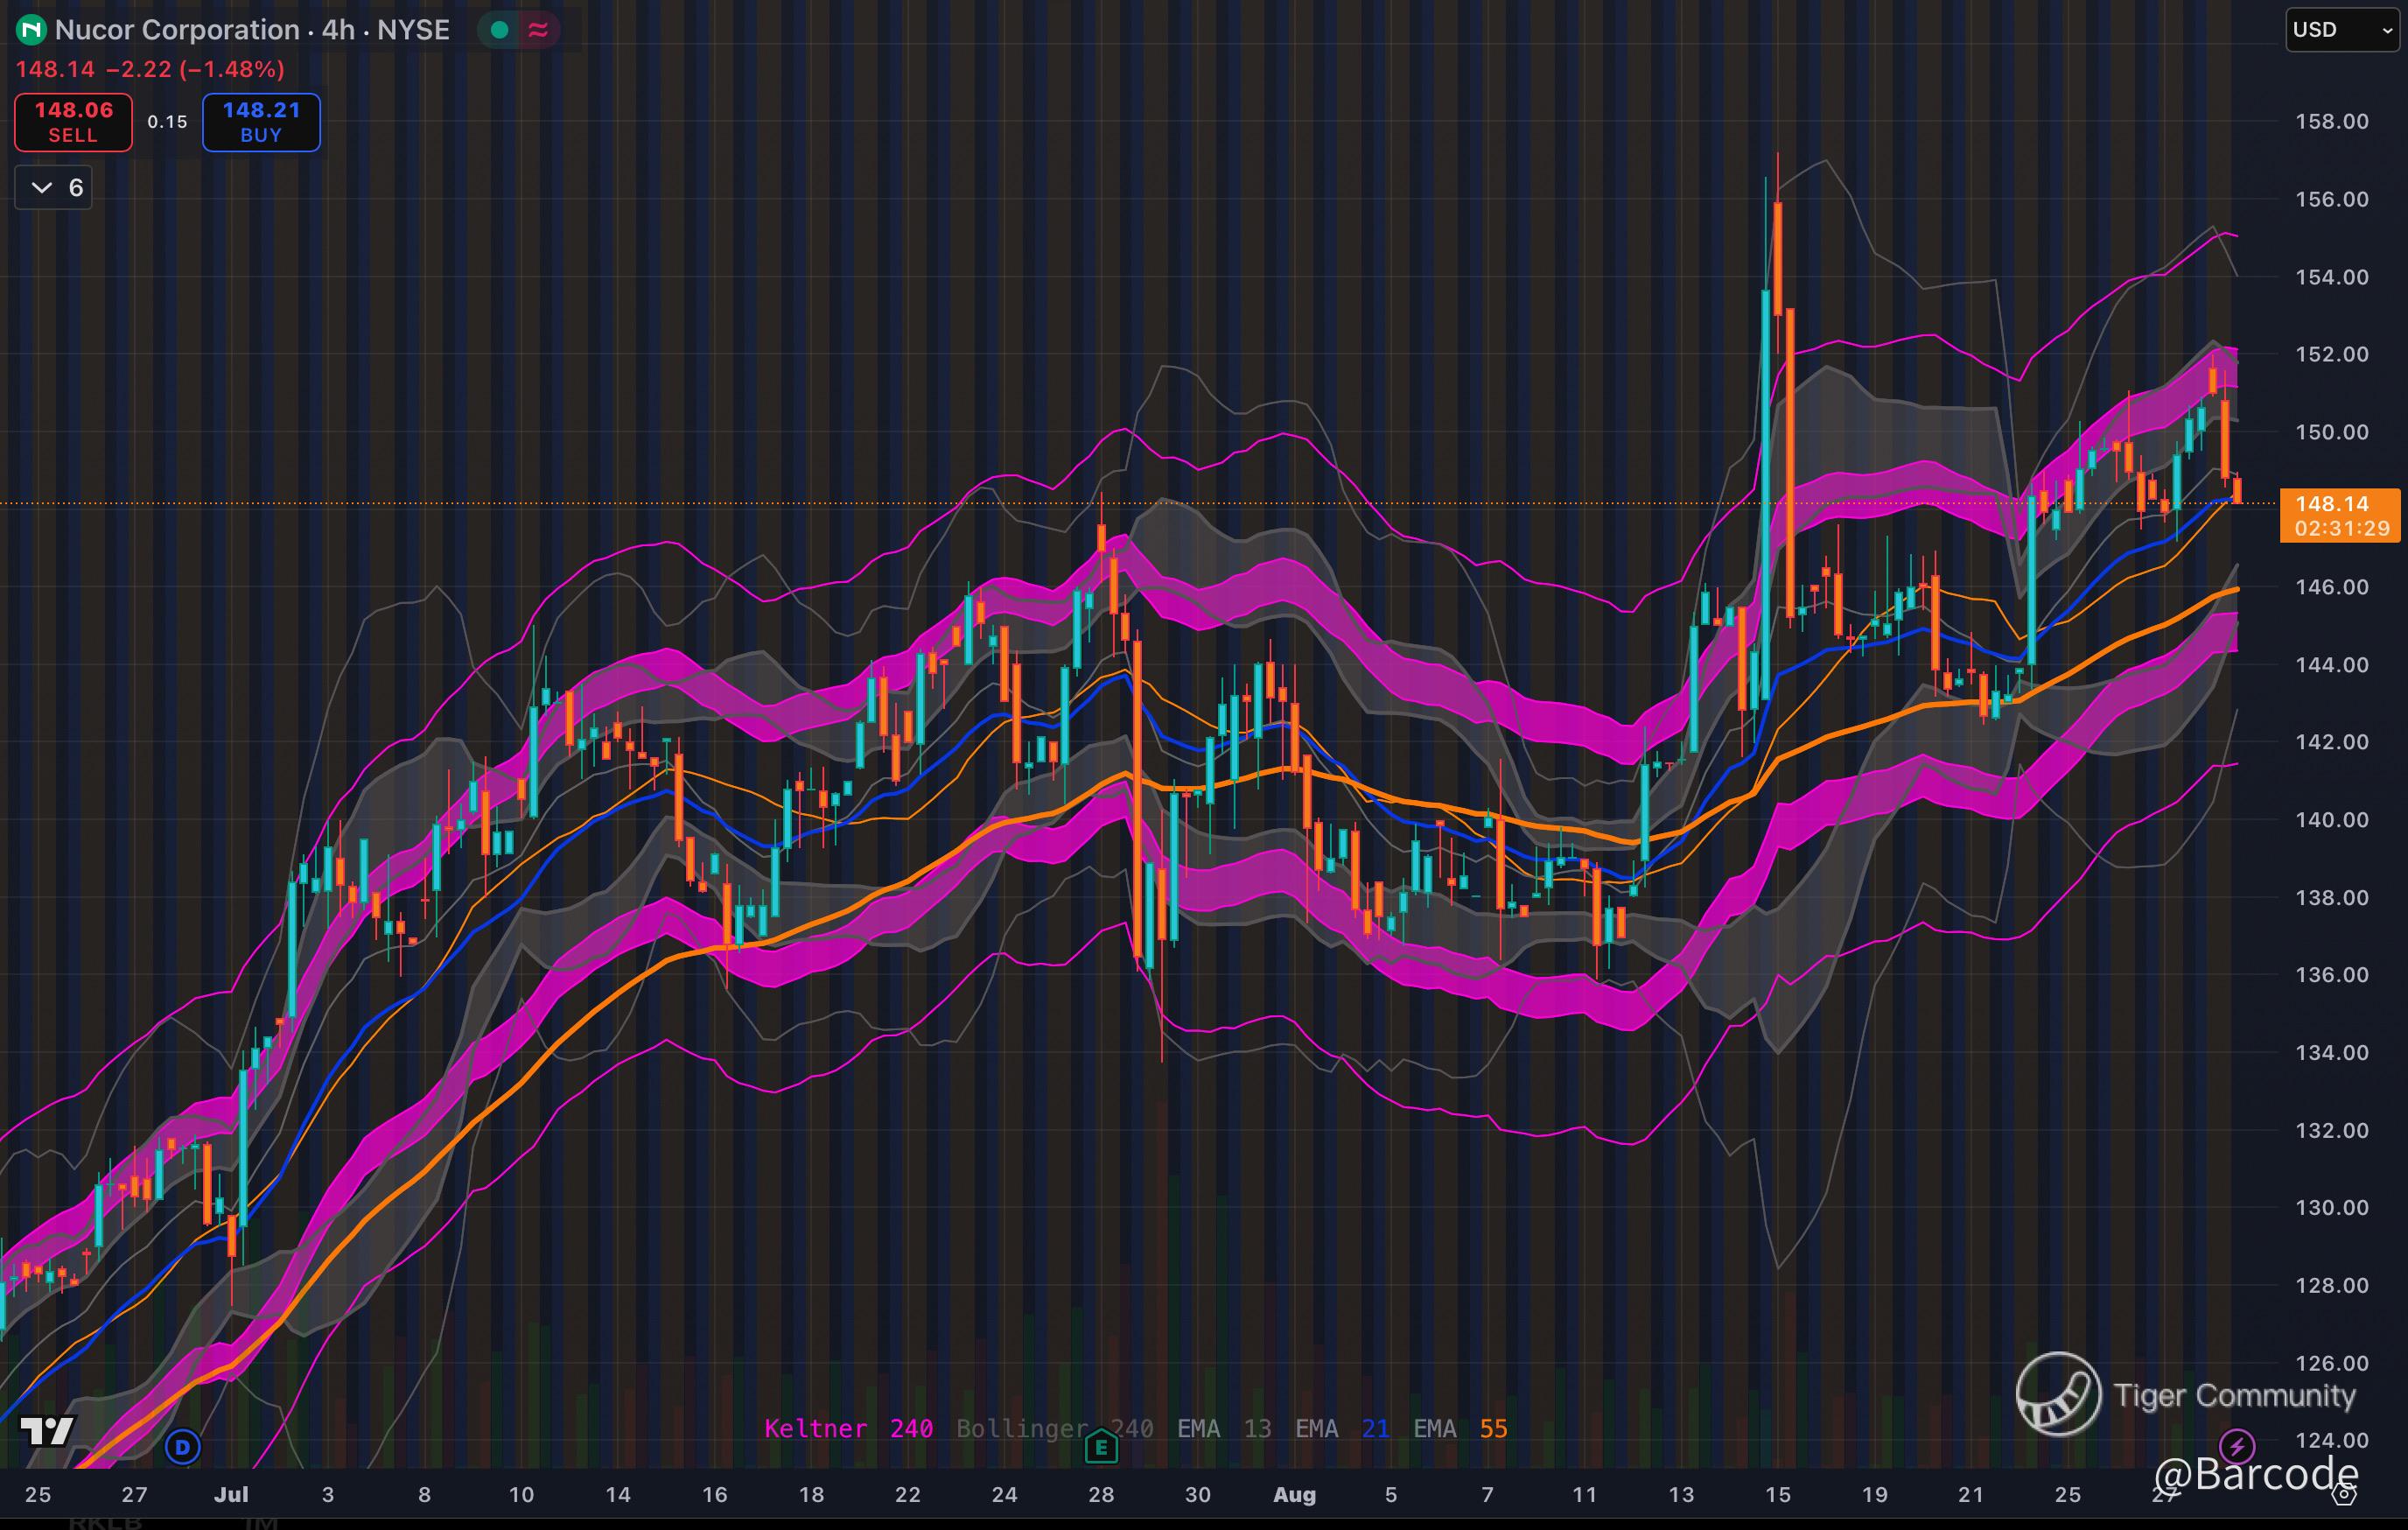2408x1530 pixels.
Task: Collapse the indicator legend showing 6
Action: pos(54,188)
